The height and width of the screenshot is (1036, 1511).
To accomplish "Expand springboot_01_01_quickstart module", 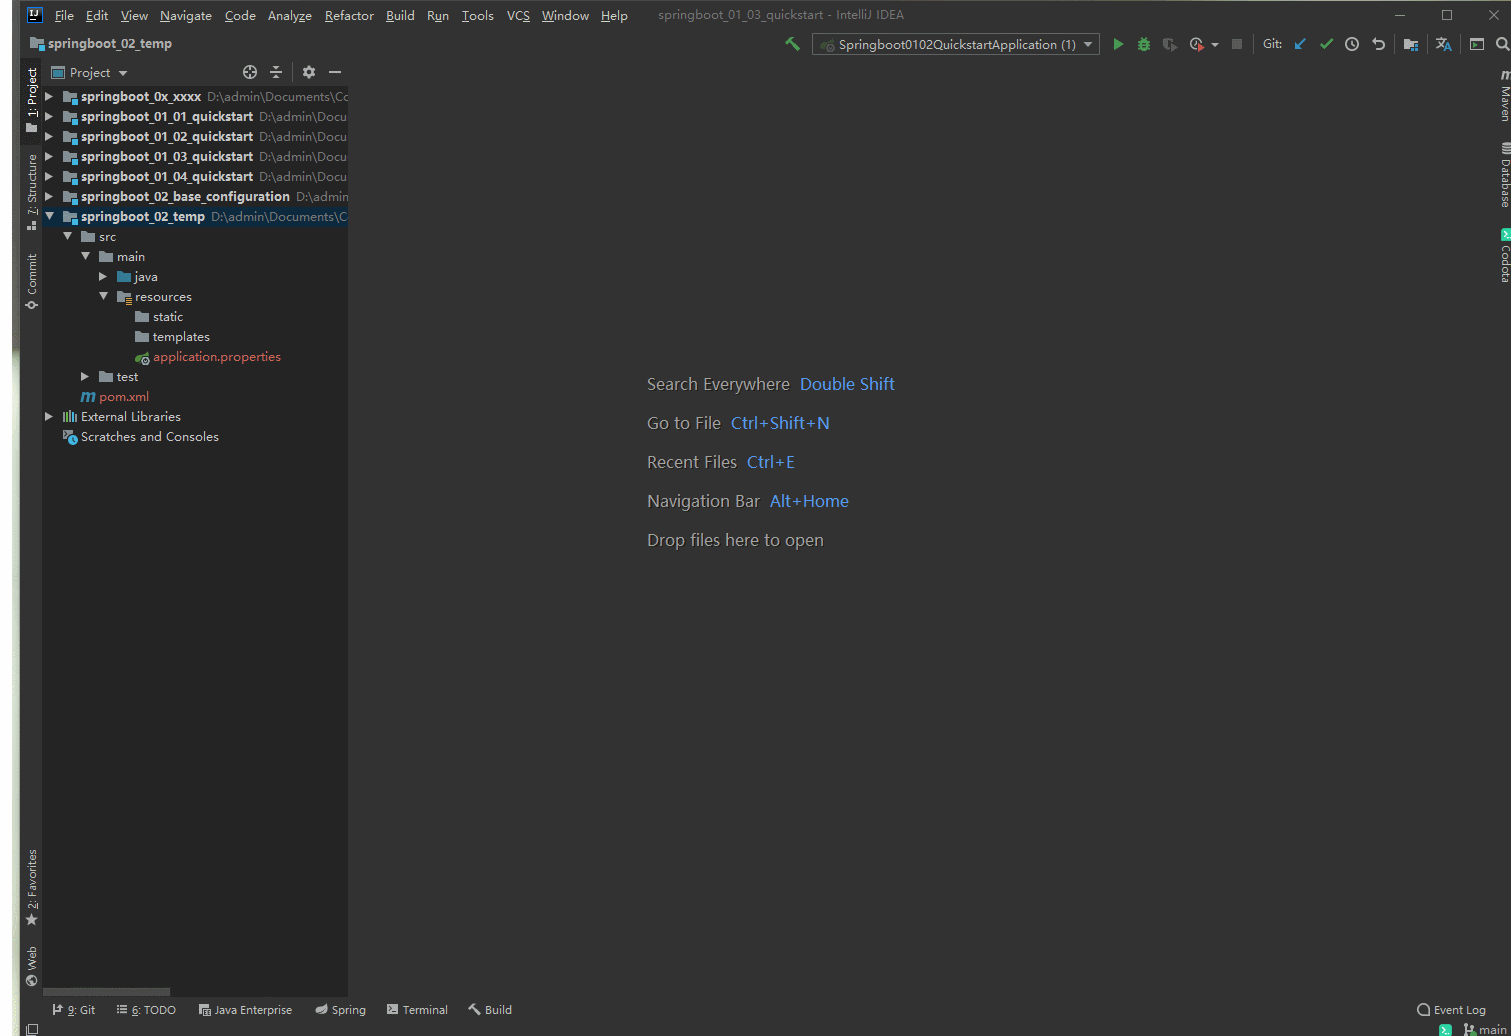I will tap(49, 117).
